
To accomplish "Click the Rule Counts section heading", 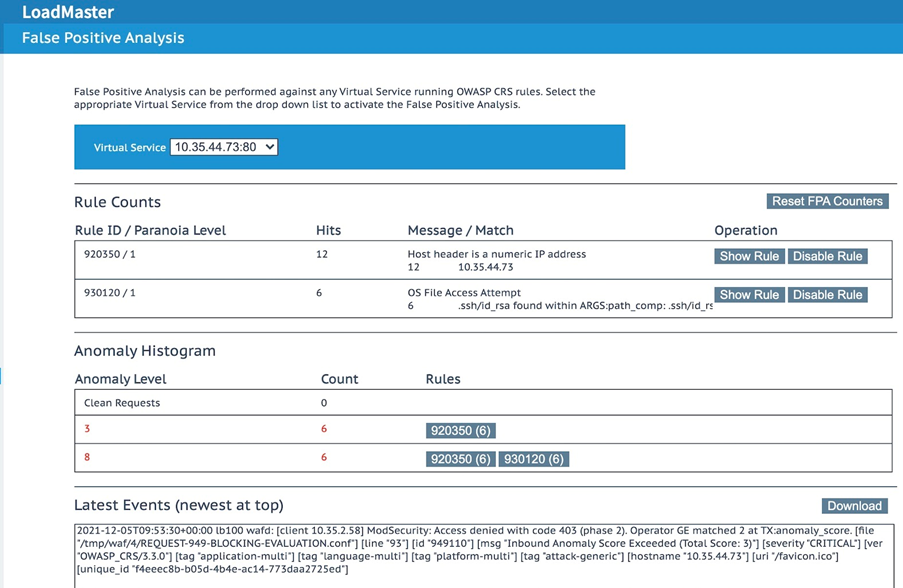I will coord(117,202).
